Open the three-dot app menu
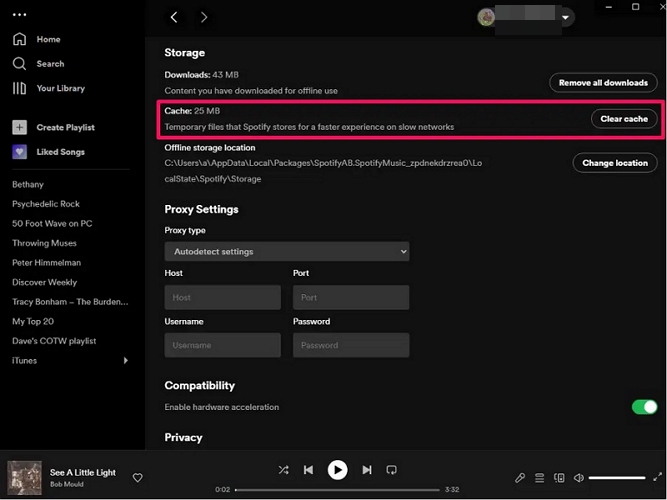Image resolution: width=667 pixels, height=500 pixels. pyautogui.click(x=20, y=15)
